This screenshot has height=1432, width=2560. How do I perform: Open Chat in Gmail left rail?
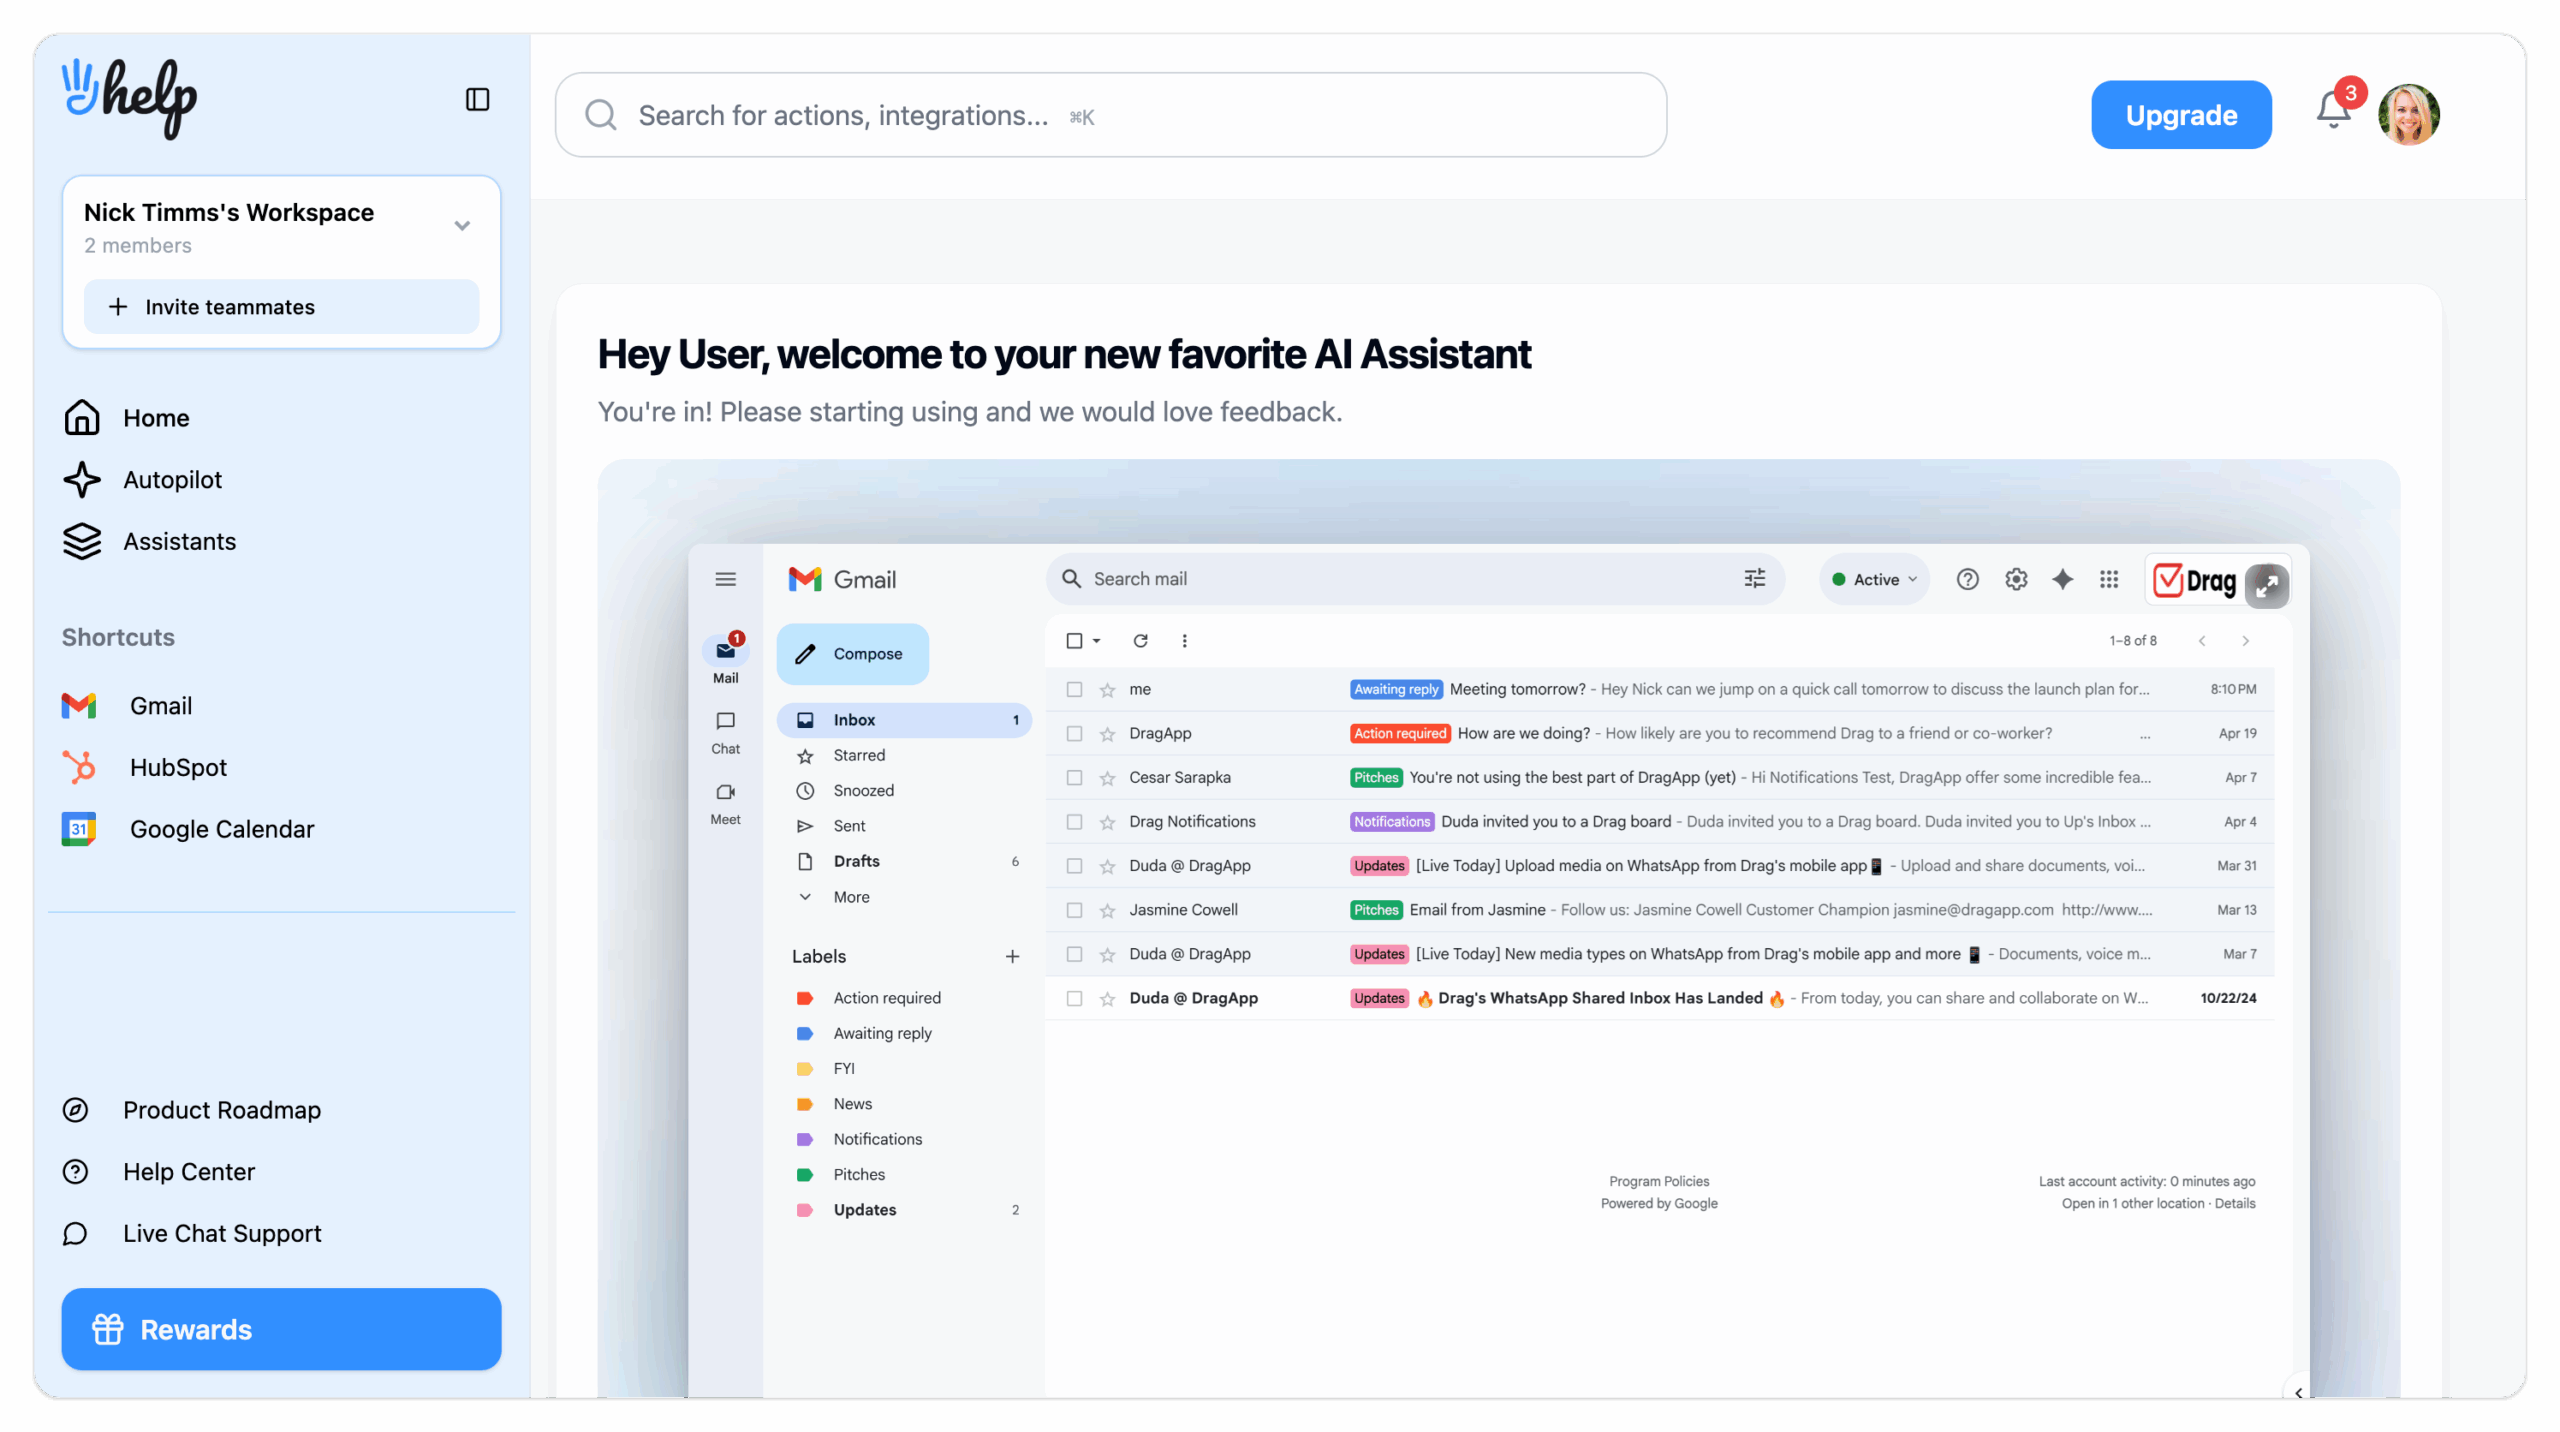[726, 732]
